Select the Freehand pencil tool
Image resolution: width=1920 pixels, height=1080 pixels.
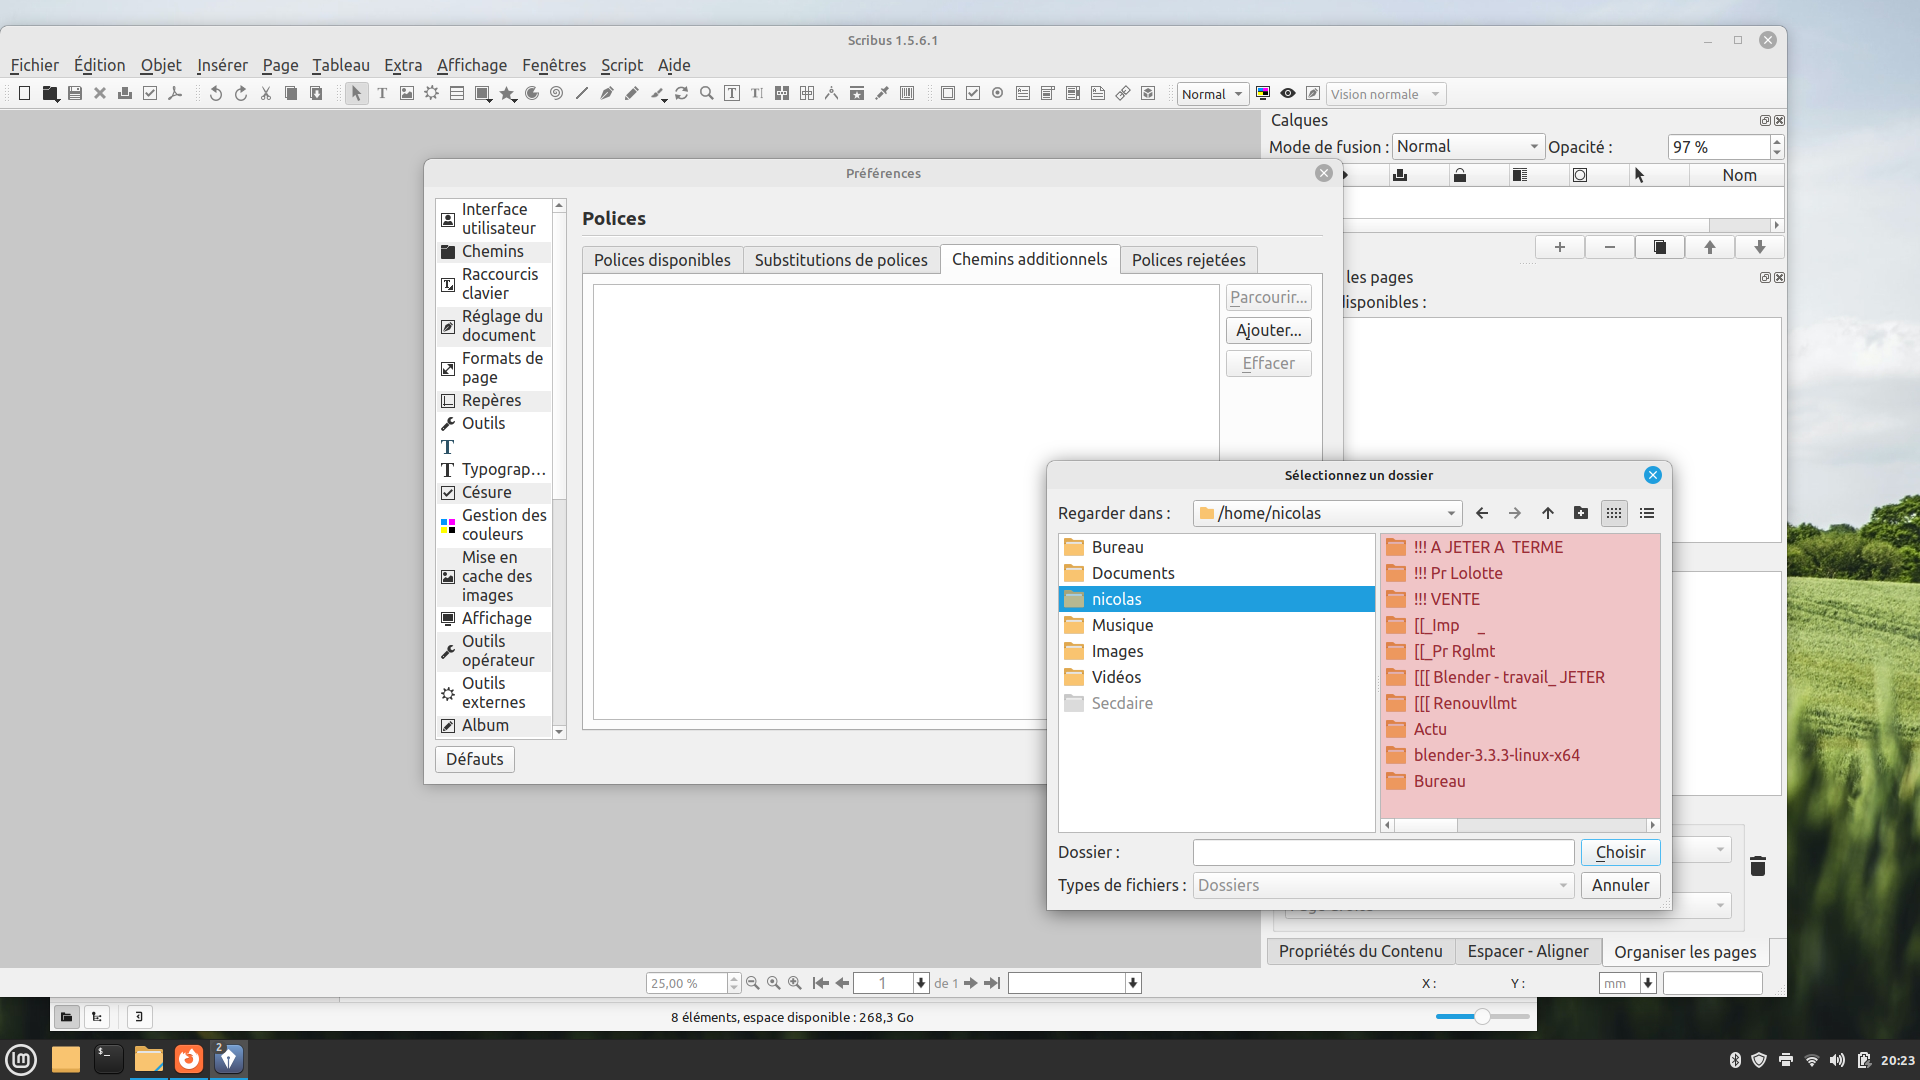click(632, 94)
